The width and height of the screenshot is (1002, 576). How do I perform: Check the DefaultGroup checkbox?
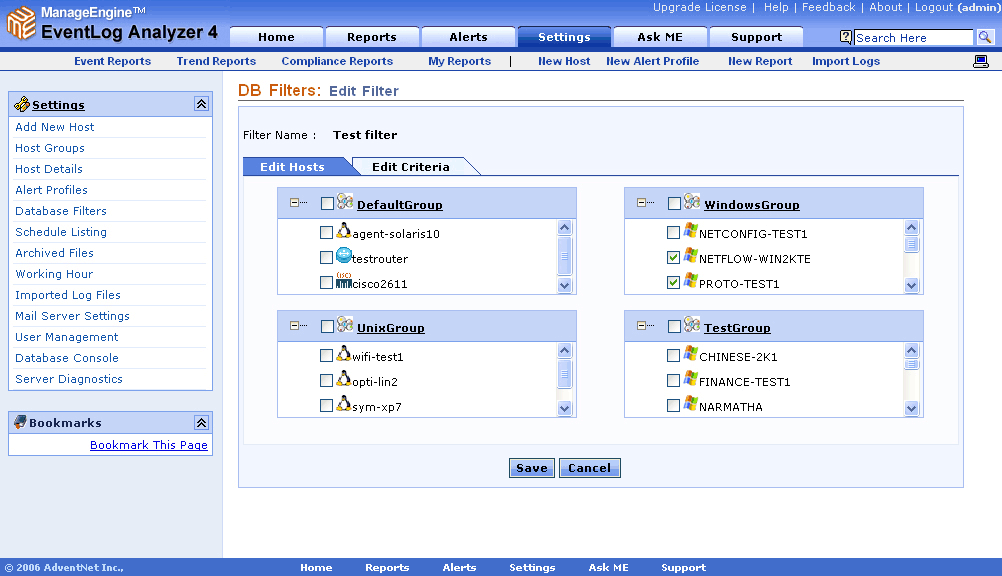tap(327, 203)
